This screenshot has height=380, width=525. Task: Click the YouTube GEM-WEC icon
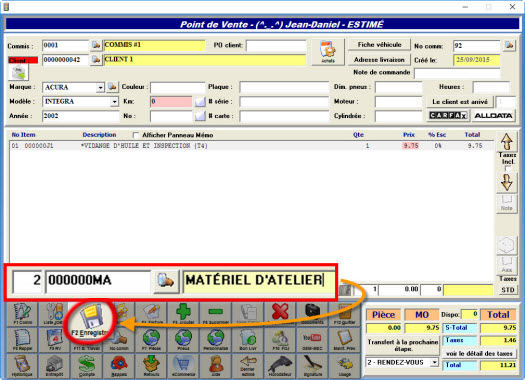312,339
